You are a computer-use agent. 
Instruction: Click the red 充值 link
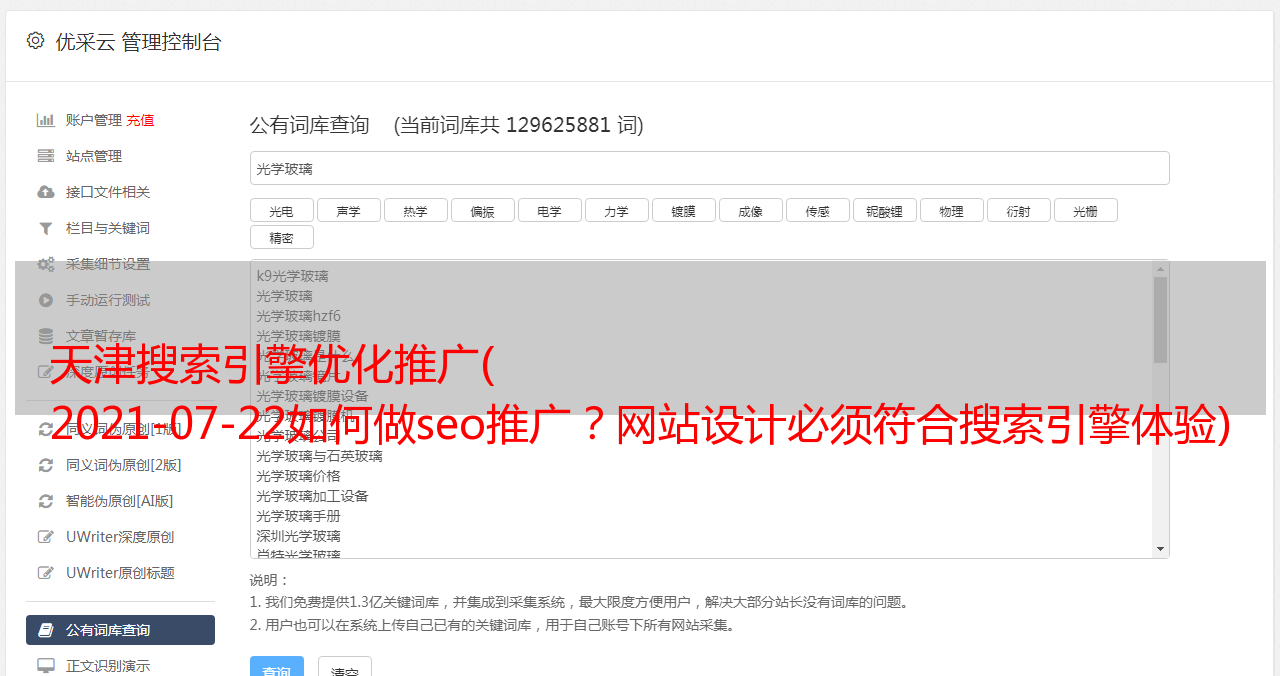coord(140,120)
